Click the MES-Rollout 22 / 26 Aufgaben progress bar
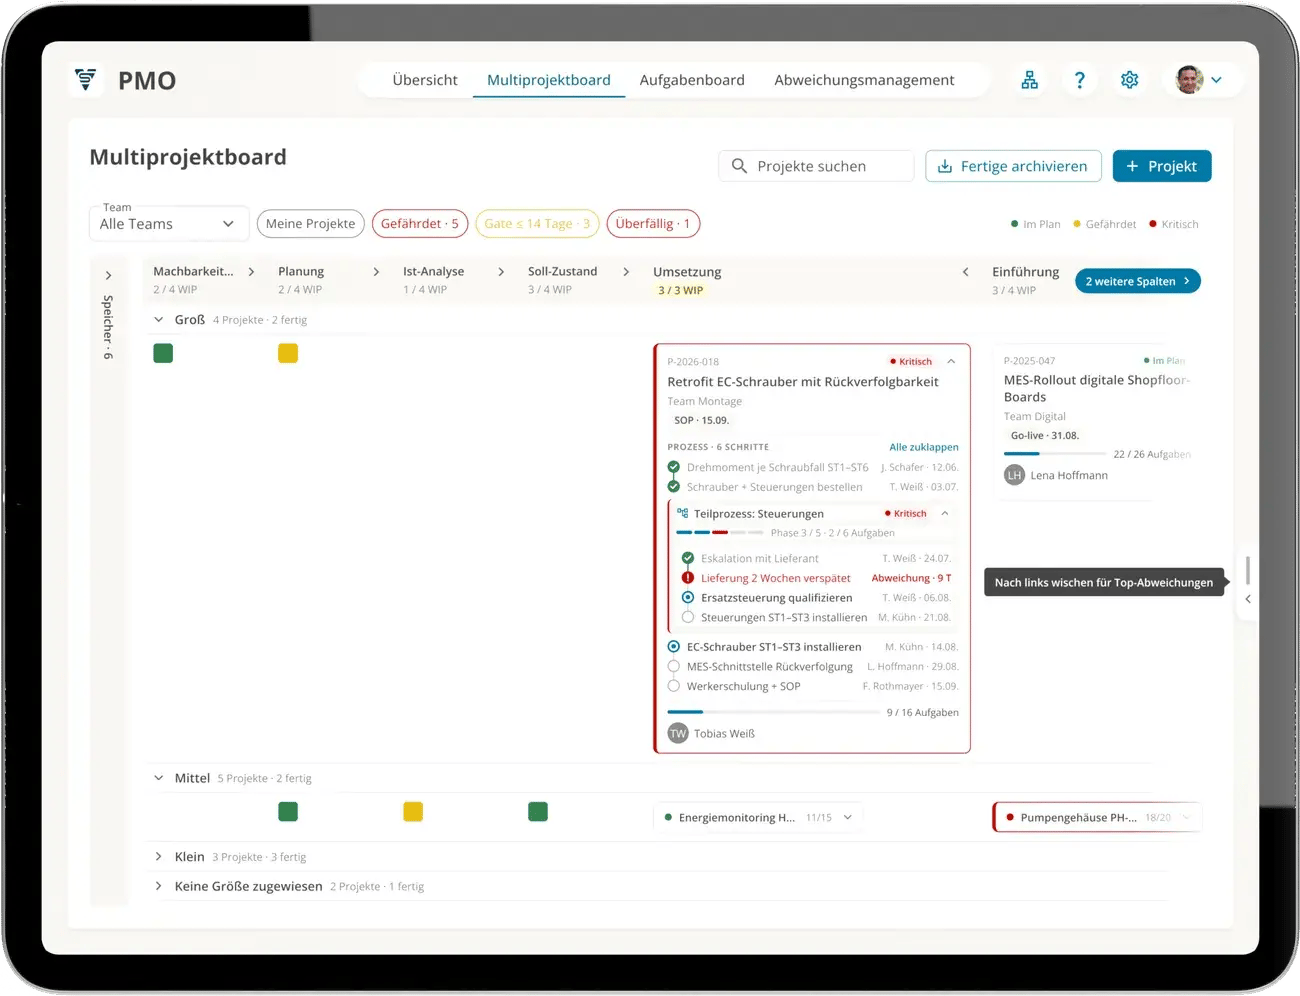1300x996 pixels. pyautogui.click(x=1054, y=454)
